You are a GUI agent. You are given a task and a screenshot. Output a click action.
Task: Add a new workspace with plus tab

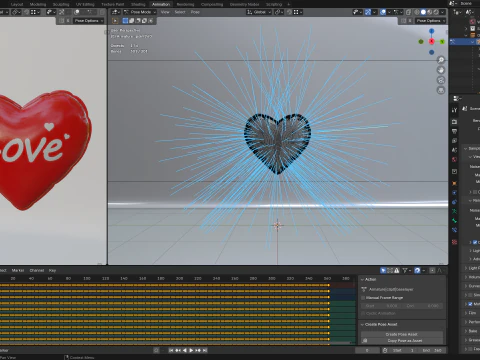[289, 4]
